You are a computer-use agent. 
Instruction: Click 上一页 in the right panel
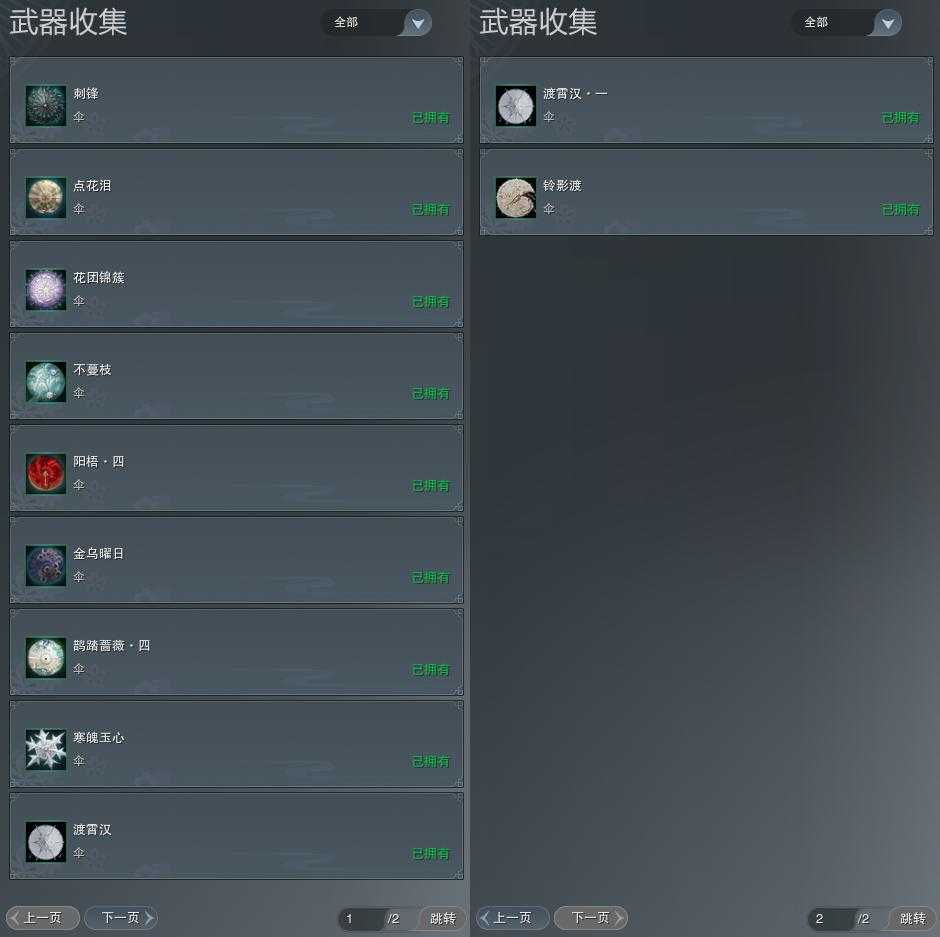(x=513, y=918)
